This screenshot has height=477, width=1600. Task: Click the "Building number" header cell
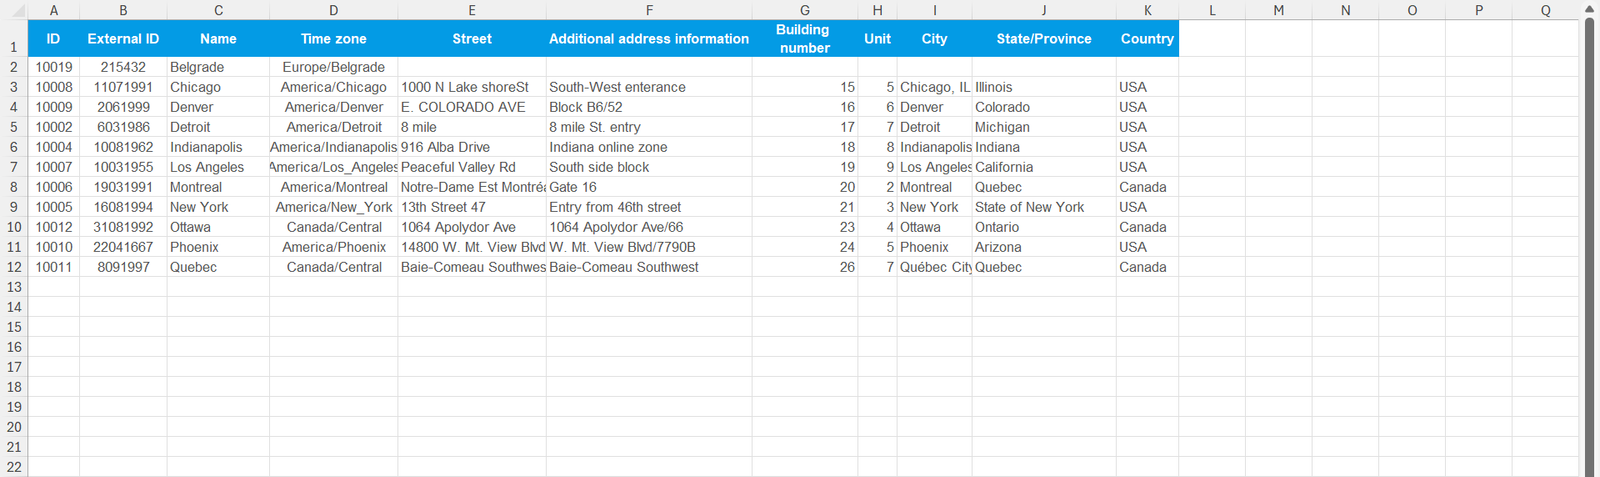804,39
